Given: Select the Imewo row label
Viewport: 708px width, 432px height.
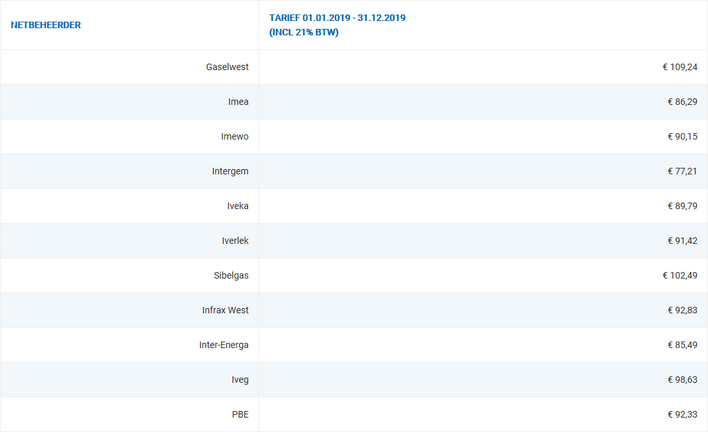Looking at the screenshot, I should (234, 137).
